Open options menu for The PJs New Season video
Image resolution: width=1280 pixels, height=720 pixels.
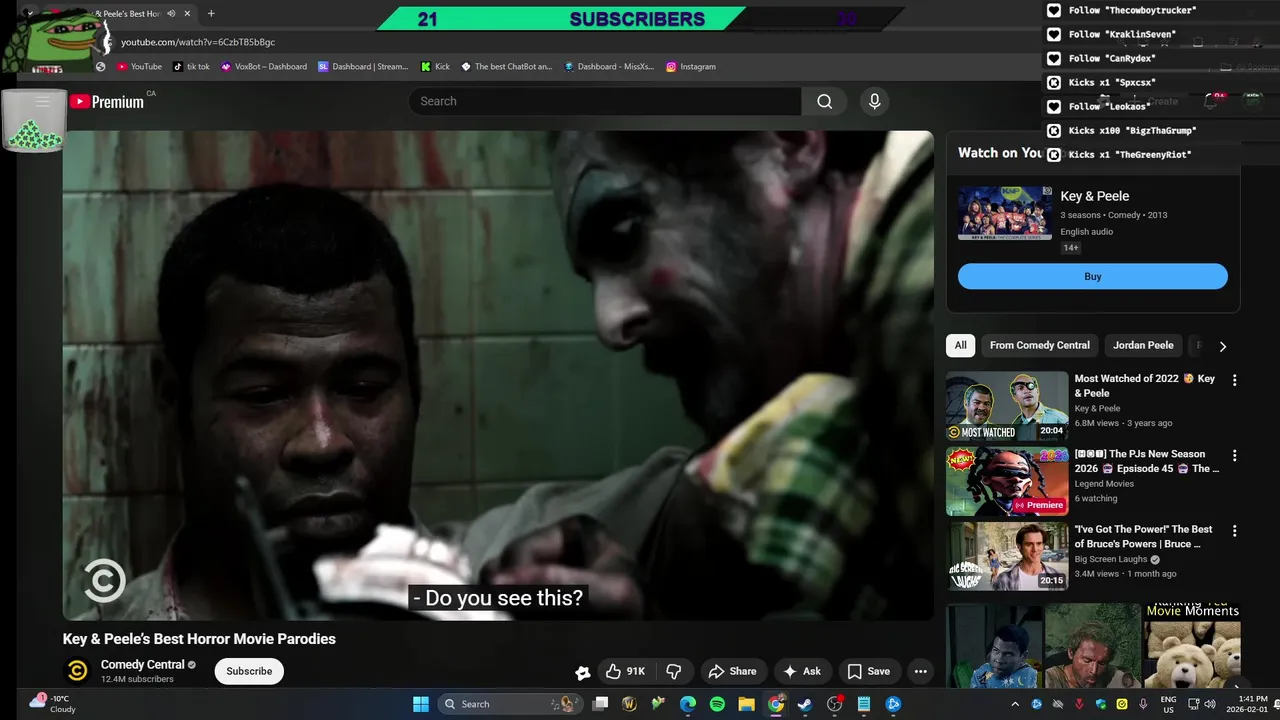coord(1234,455)
